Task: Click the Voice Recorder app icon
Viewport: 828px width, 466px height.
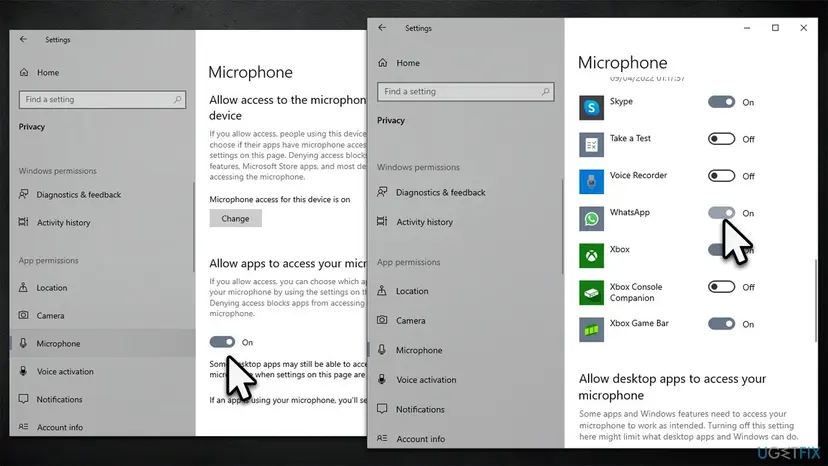Action: 591,182
